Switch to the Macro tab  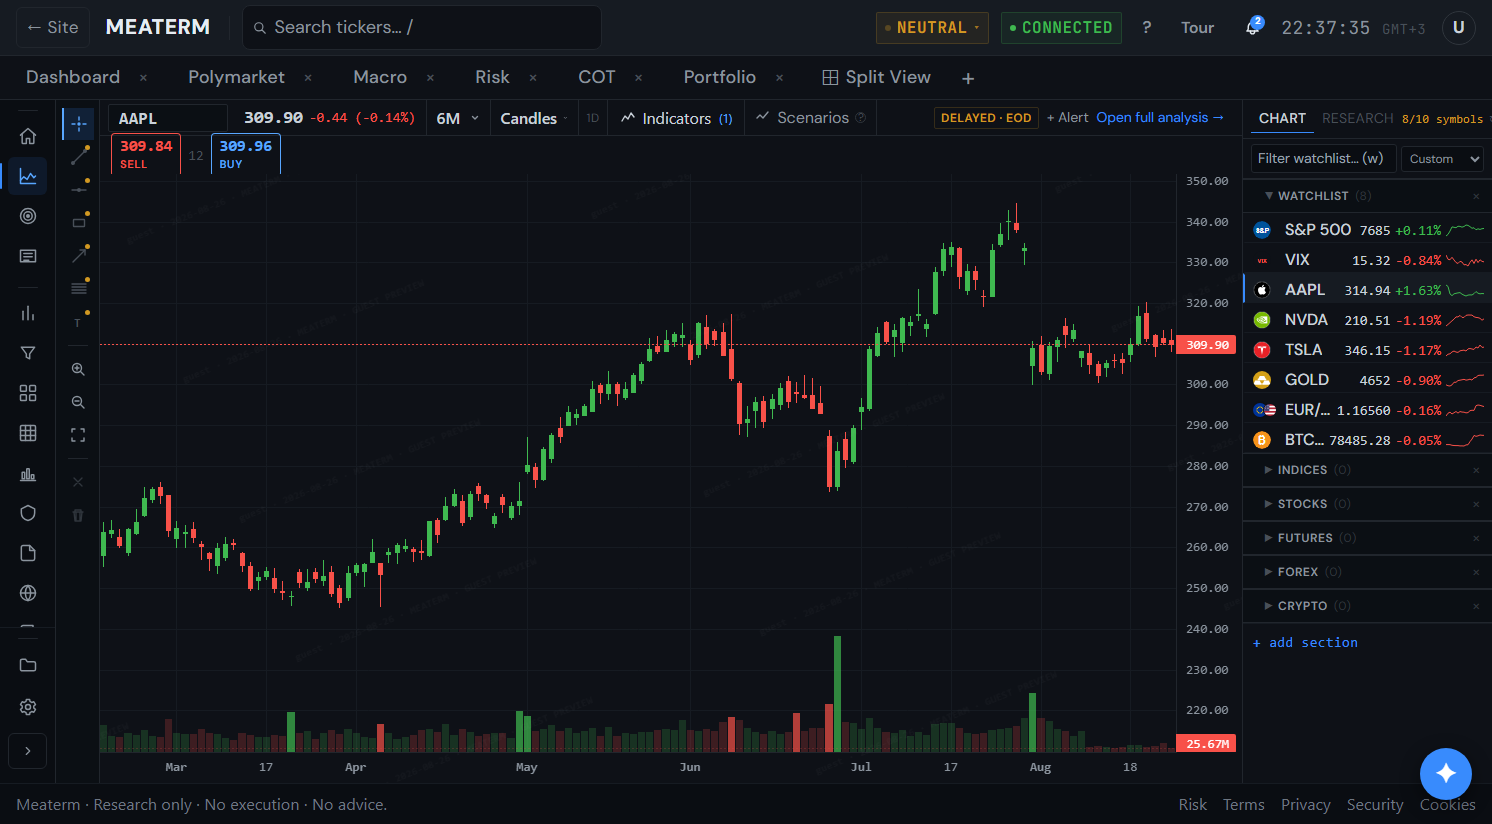pos(380,77)
